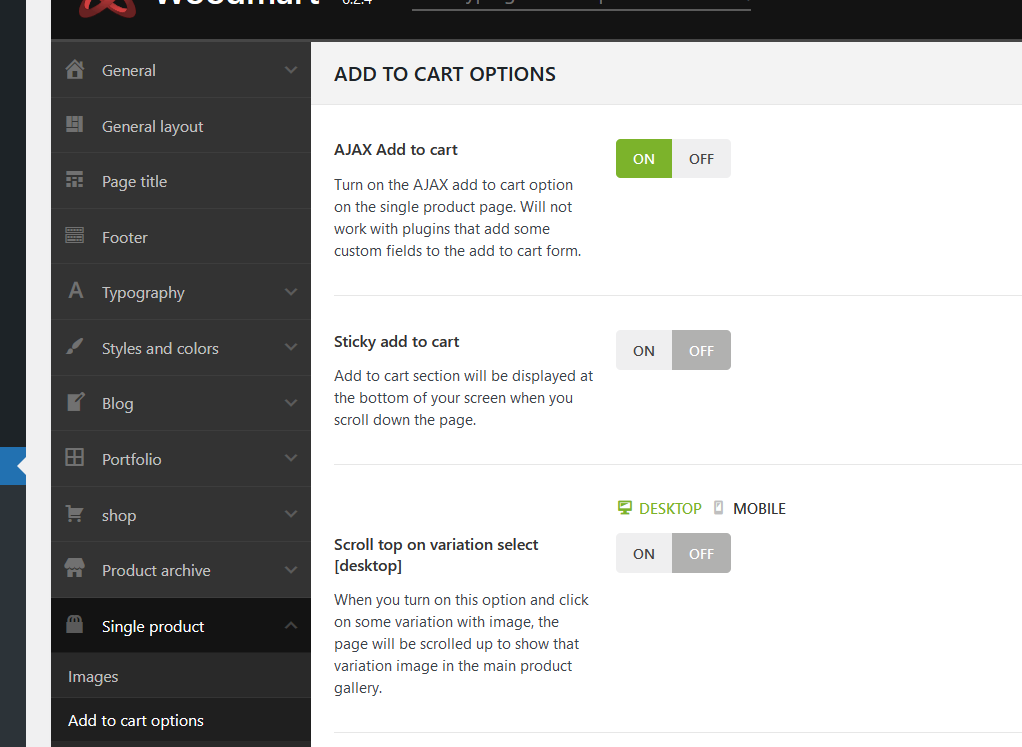Expand the Typography section chevron

click(291, 292)
